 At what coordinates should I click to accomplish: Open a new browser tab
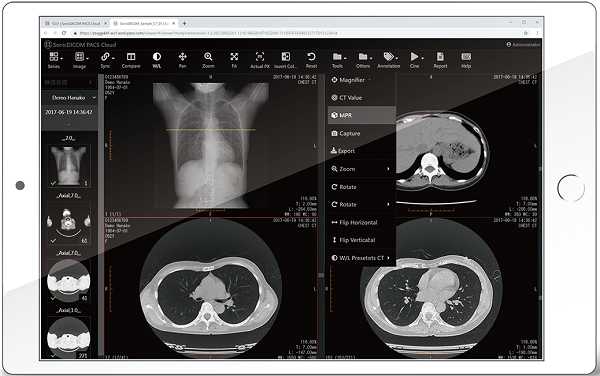tap(184, 23)
